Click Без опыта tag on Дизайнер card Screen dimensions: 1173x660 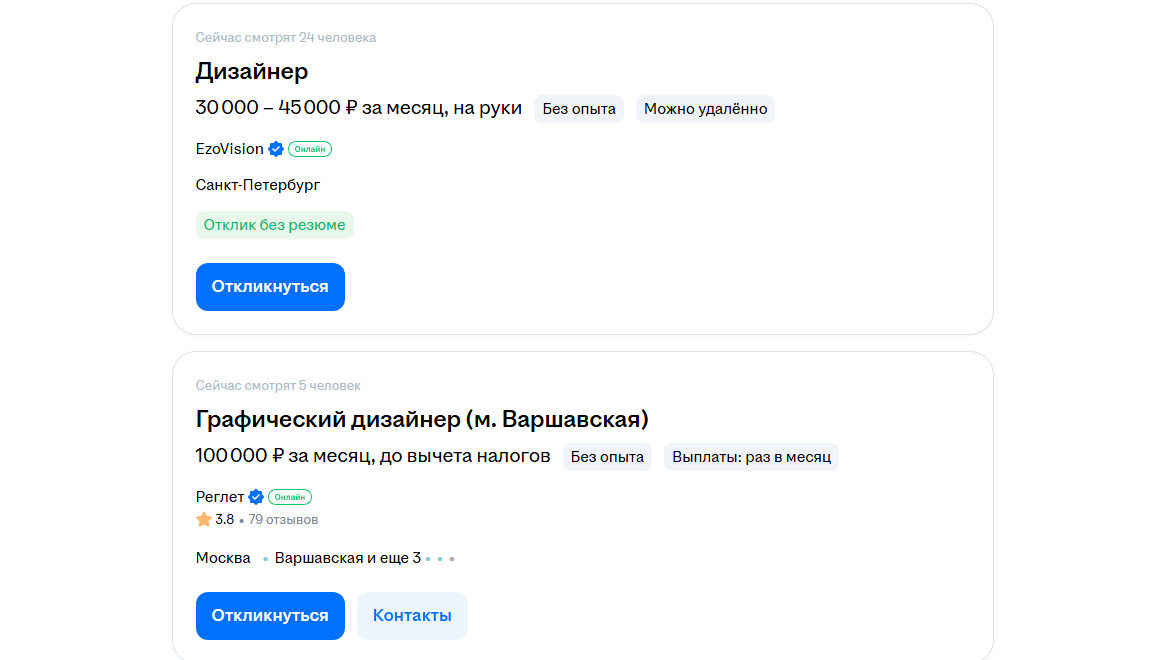pyautogui.click(x=579, y=109)
